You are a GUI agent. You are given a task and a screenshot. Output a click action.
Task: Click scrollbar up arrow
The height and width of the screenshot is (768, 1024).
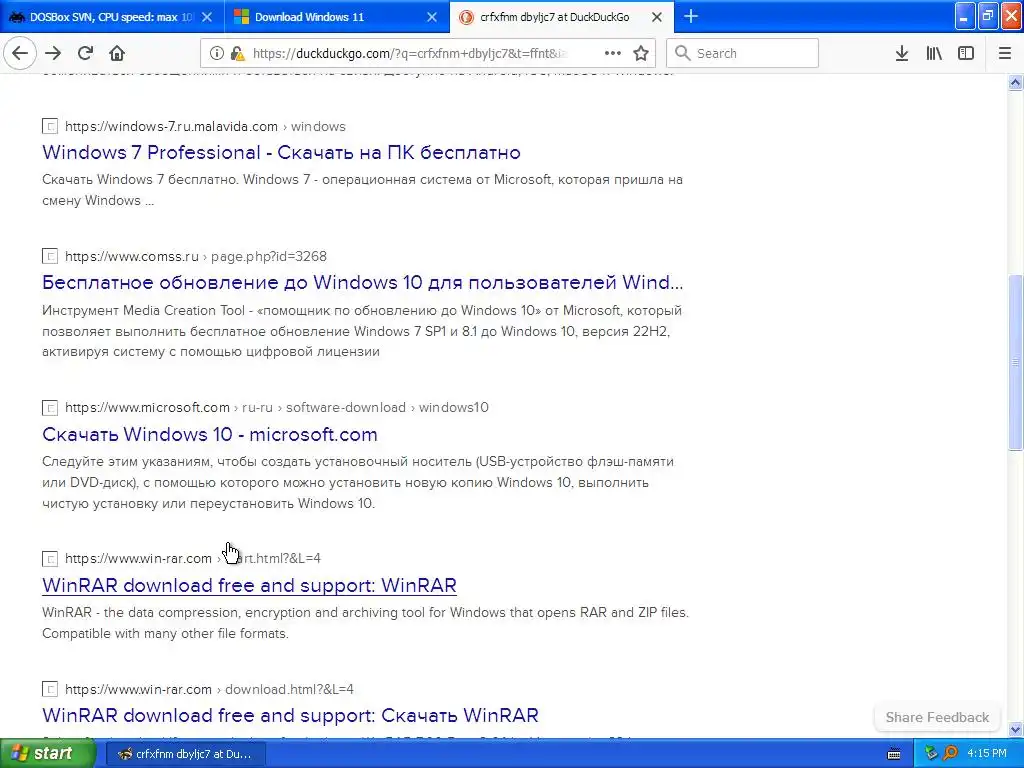click(x=1015, y=82)
